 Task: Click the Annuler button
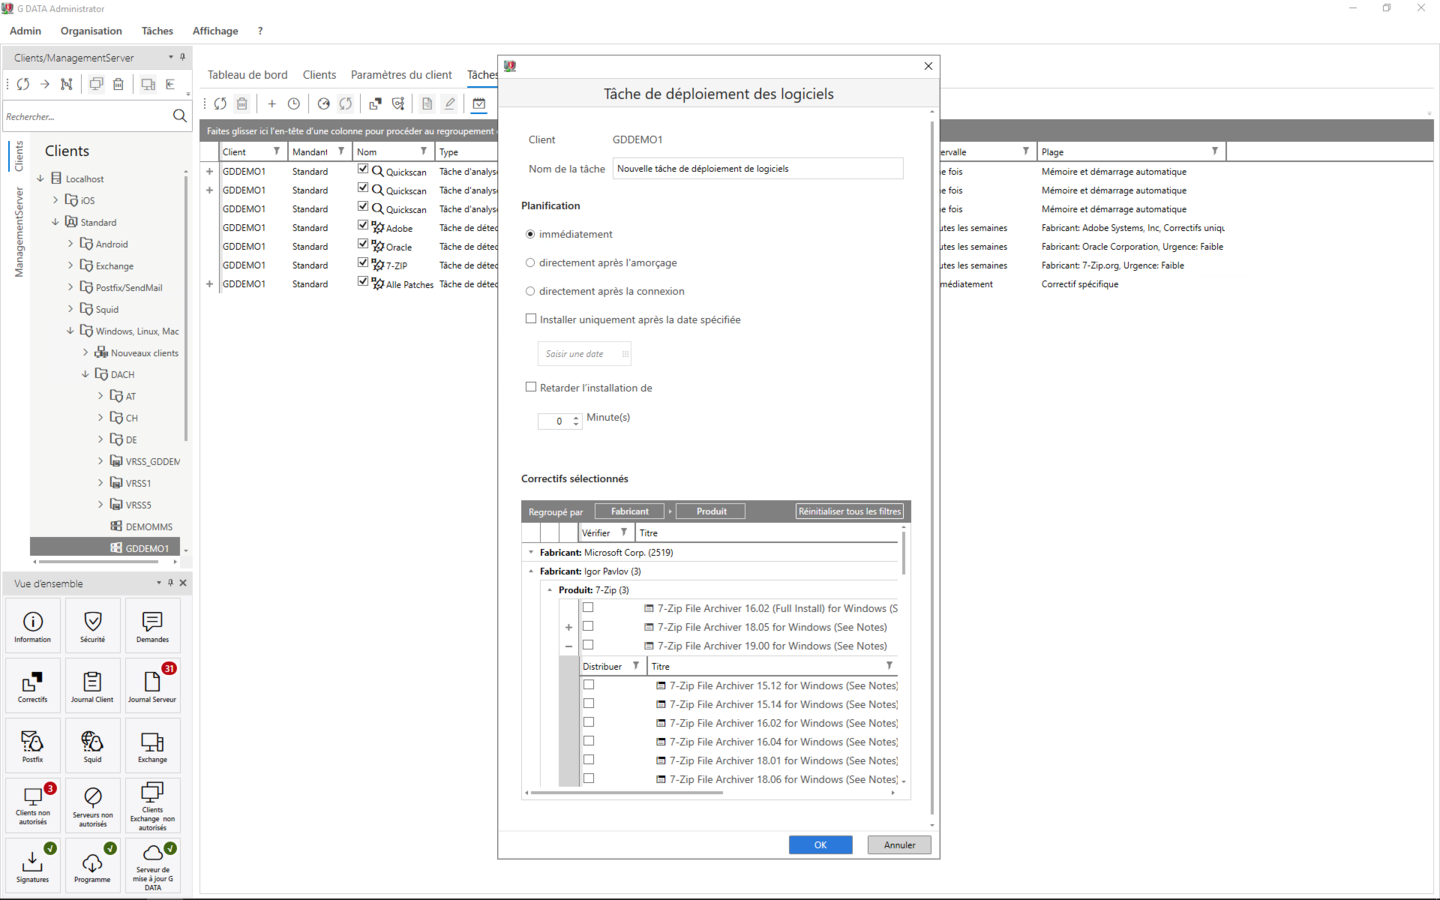click(899, 845)
